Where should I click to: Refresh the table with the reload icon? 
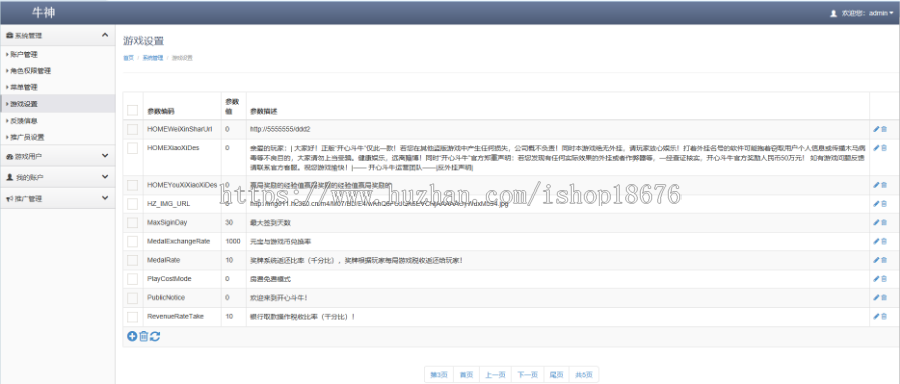coord(155,336)
